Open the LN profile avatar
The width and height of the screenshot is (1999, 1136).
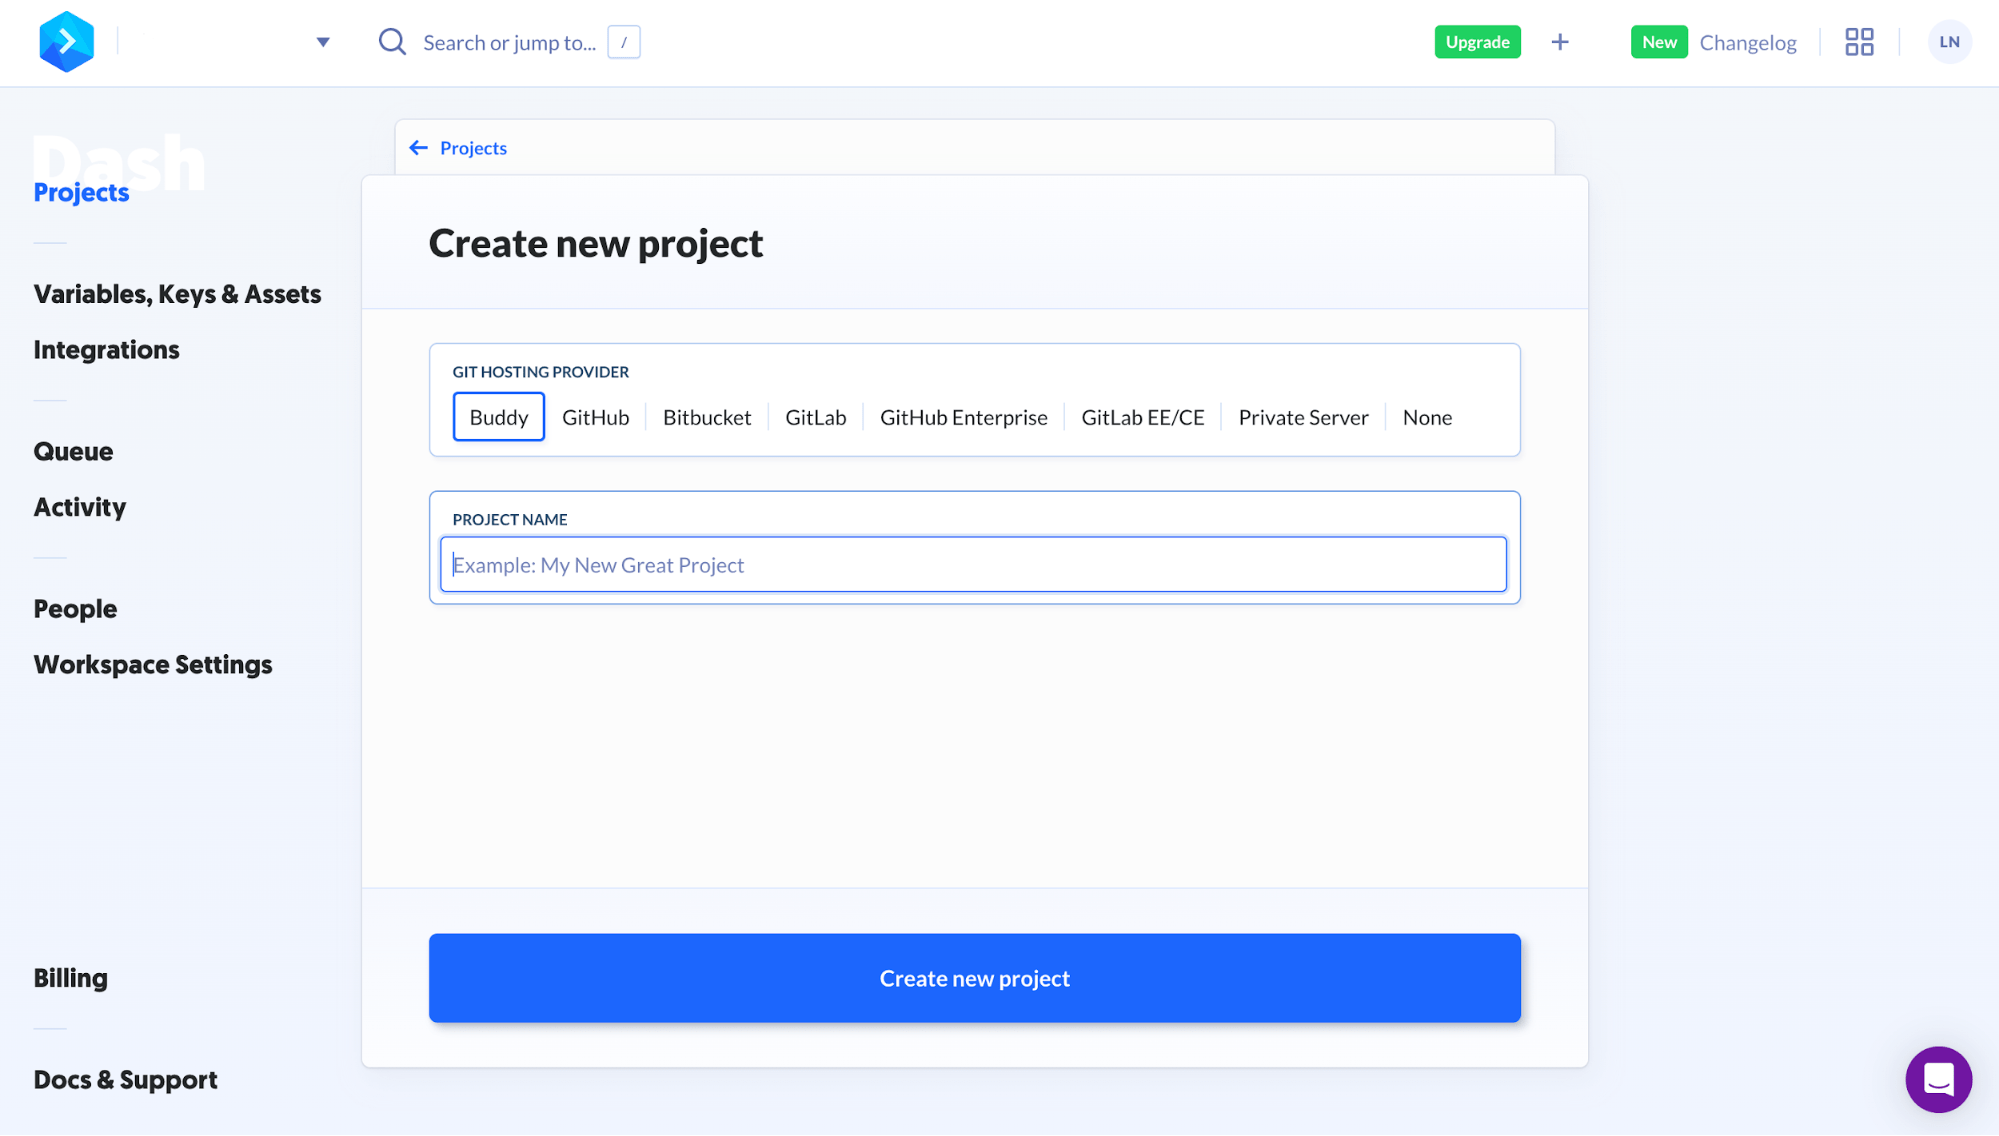pos(1948,41)
